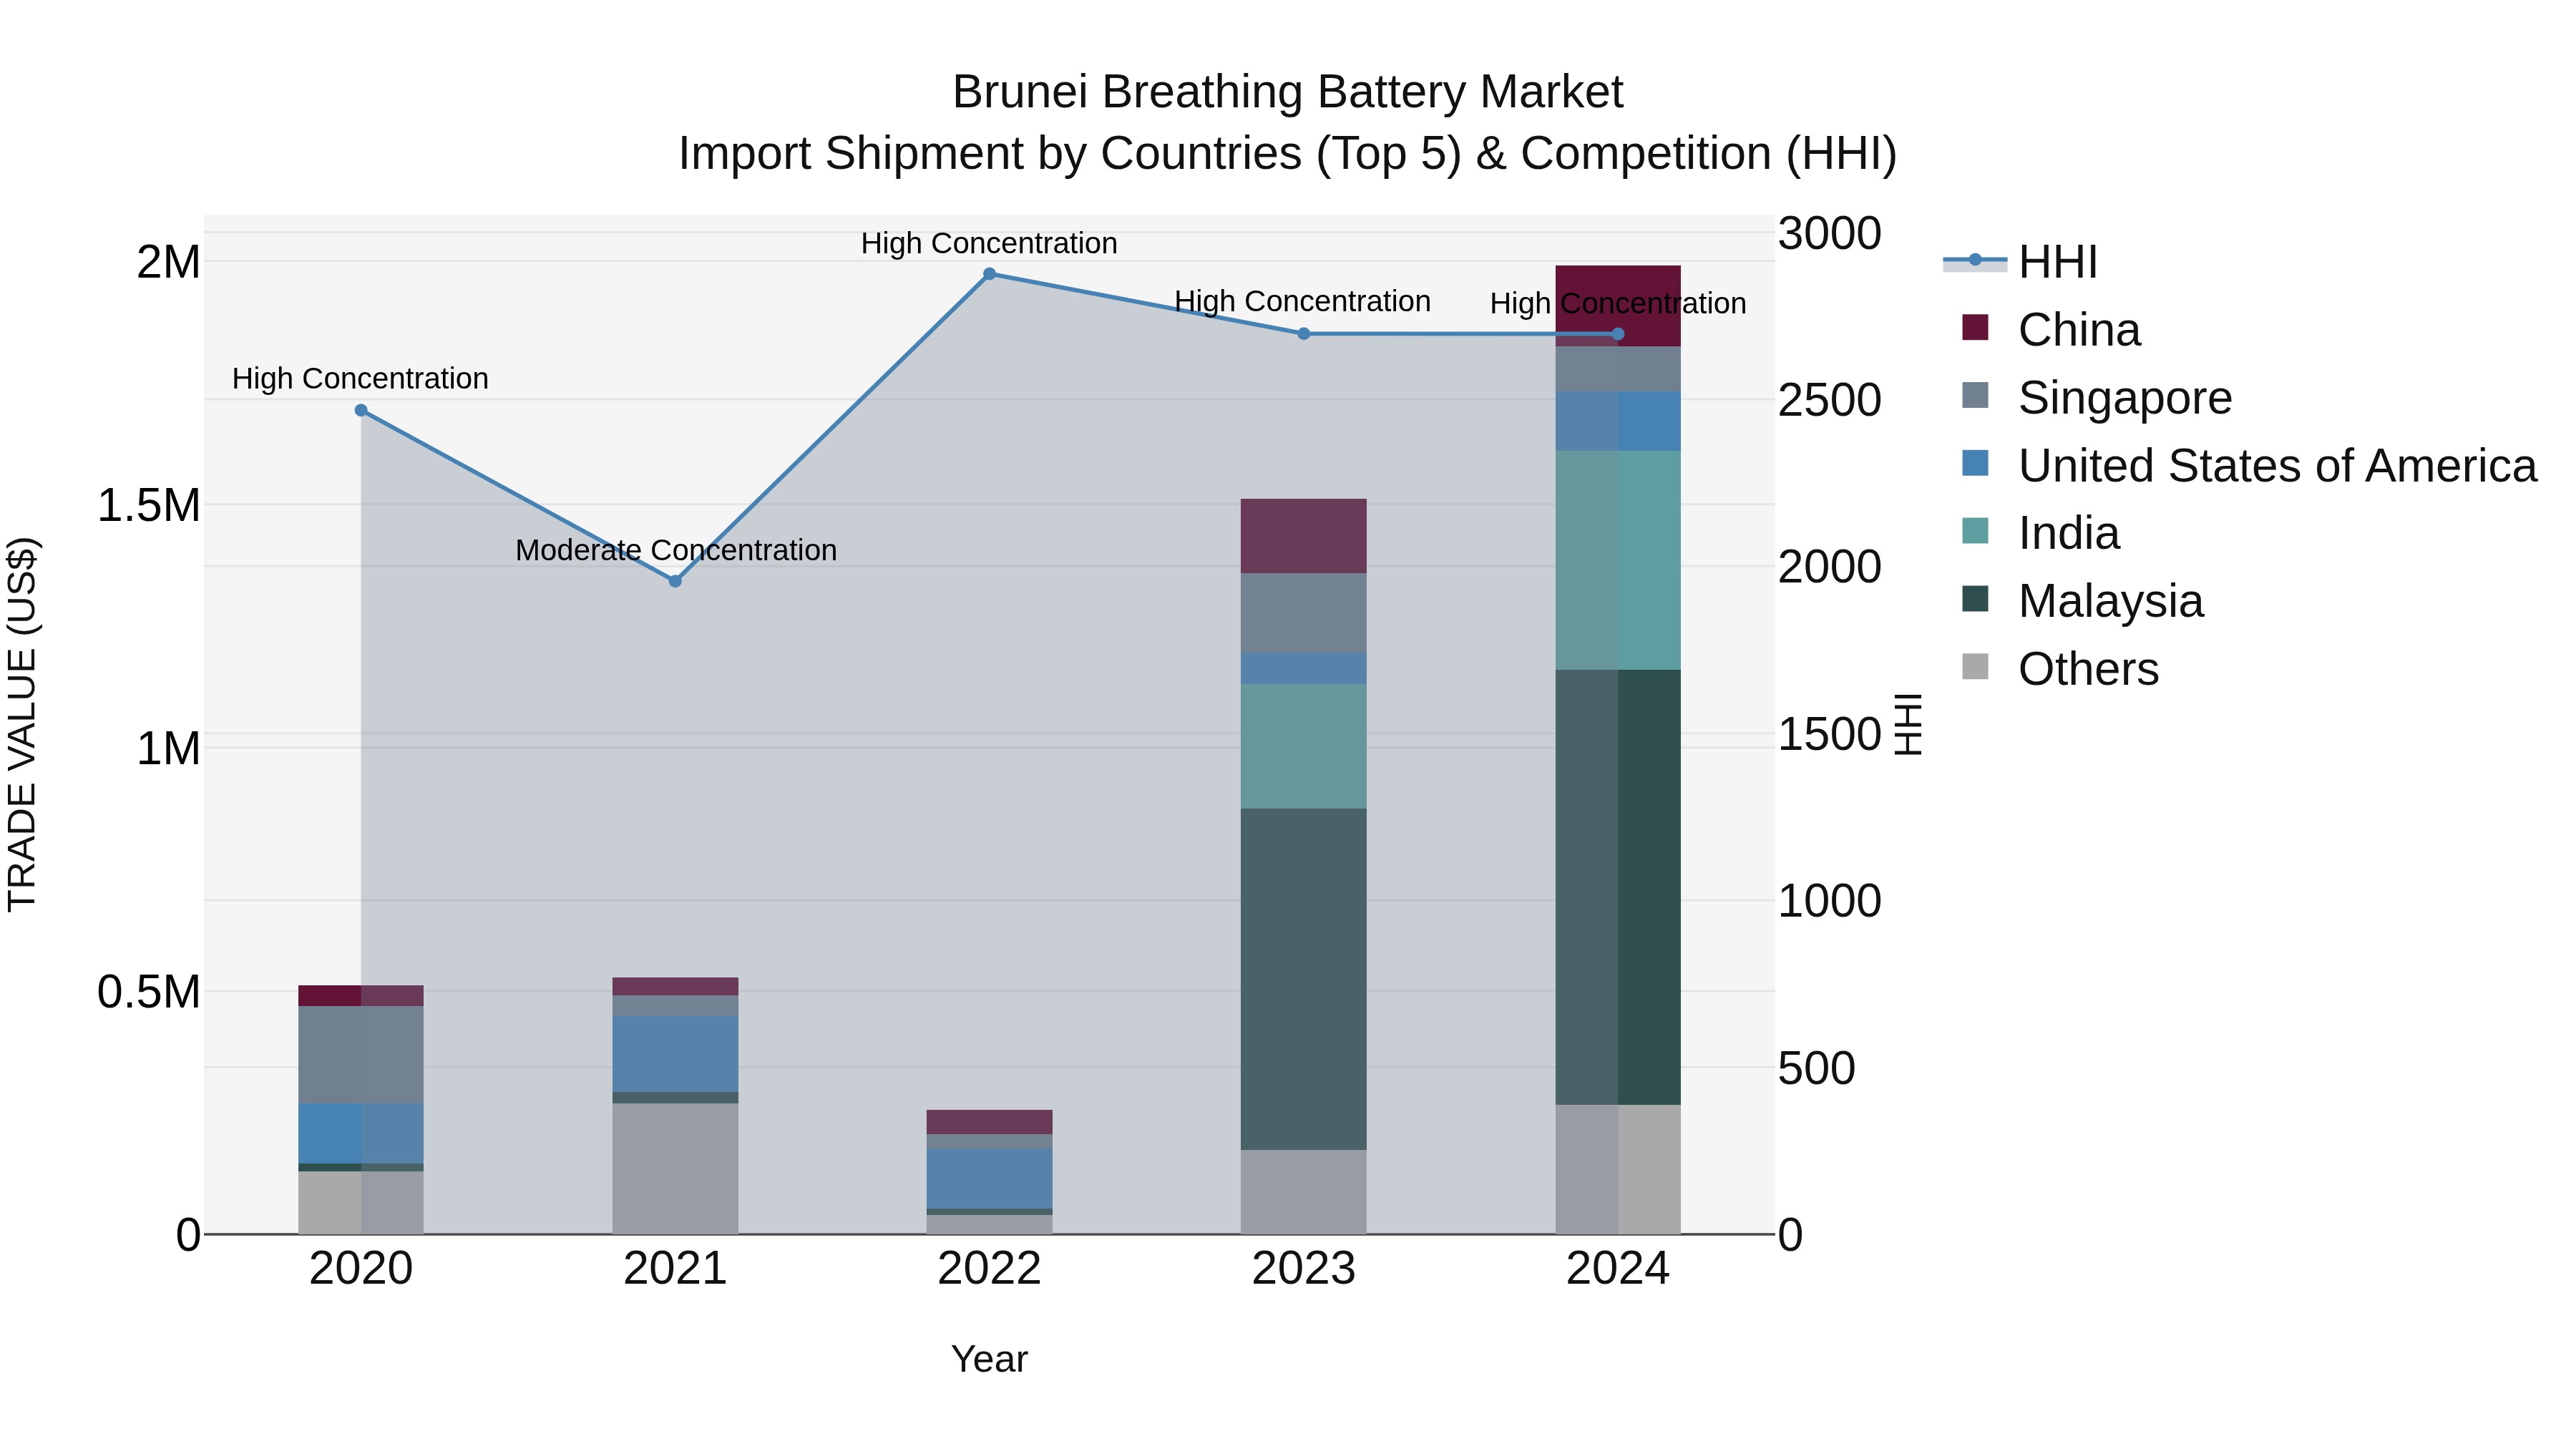Click the 2022 x-axis tick label
Screen dimensions: 2576x1449
click(989, 1269)
